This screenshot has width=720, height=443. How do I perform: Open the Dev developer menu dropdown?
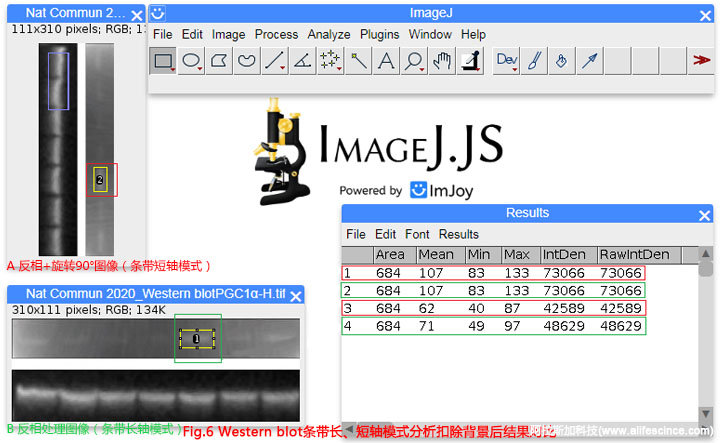(x=507, y=61)
